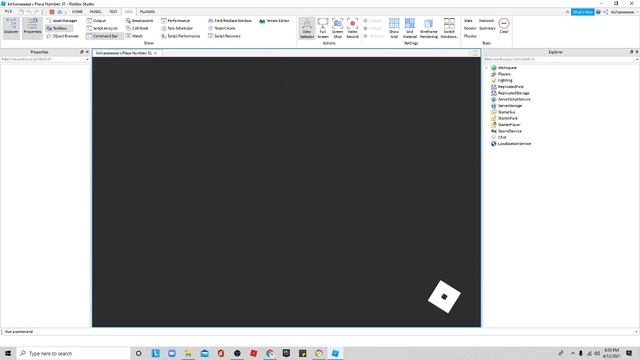The height and width of the screenshot is (360, 640).
Task: Switch to the PLUGINS ribbon tab
Action: [x=147, y=11]
